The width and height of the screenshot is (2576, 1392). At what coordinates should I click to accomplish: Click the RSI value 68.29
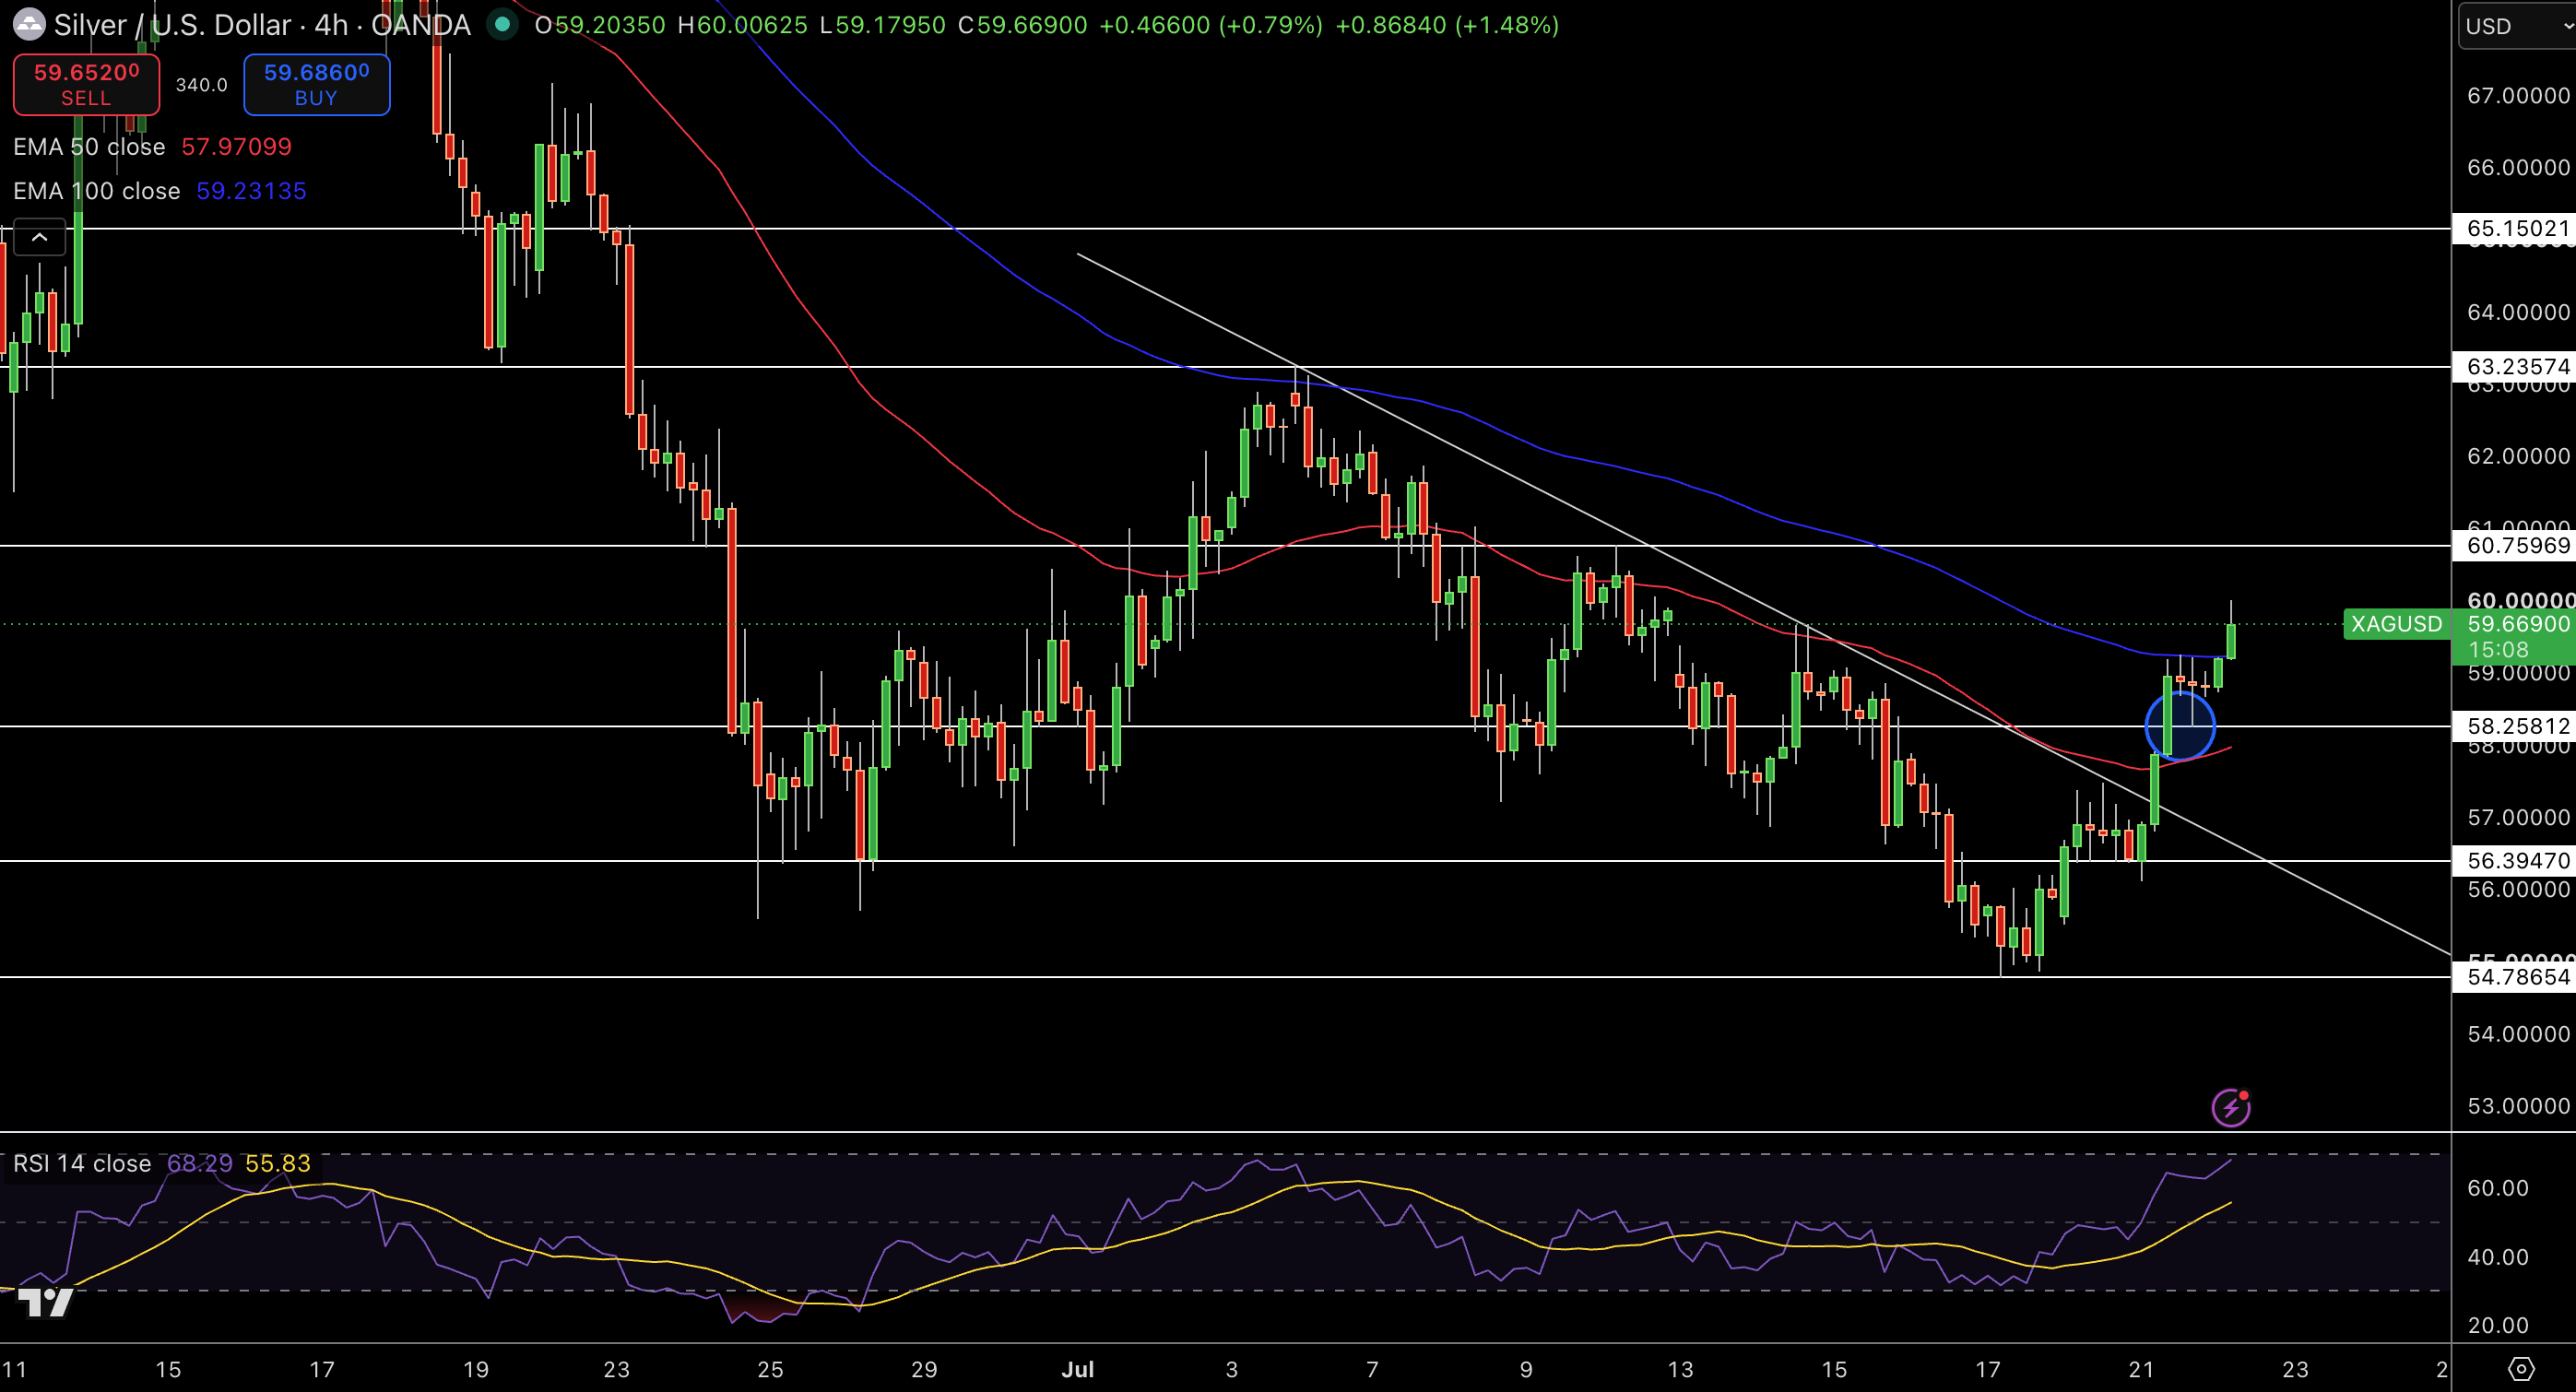[199, 1164]
